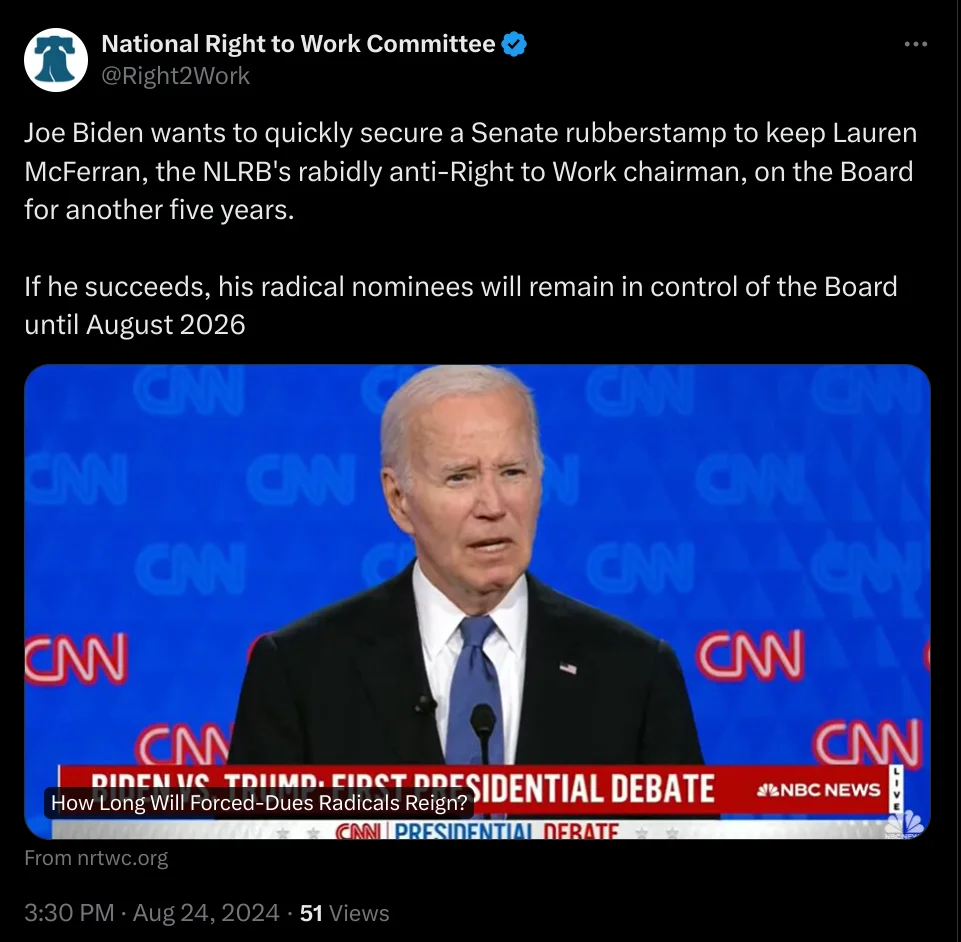Open the three-dot more options menu
Viewport: 961px width, 942px height.
[916, 44]
